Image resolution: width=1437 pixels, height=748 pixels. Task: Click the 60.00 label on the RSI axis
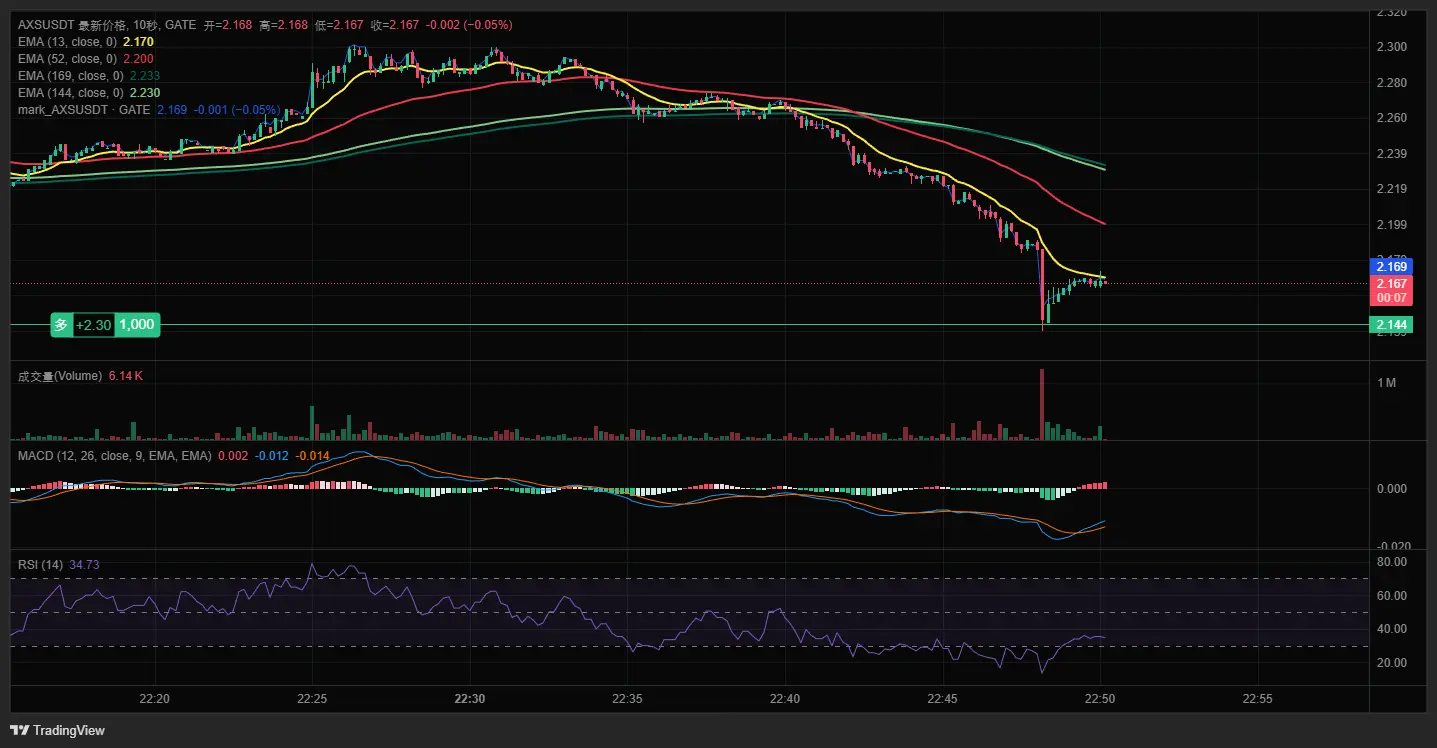point(1392,596)
